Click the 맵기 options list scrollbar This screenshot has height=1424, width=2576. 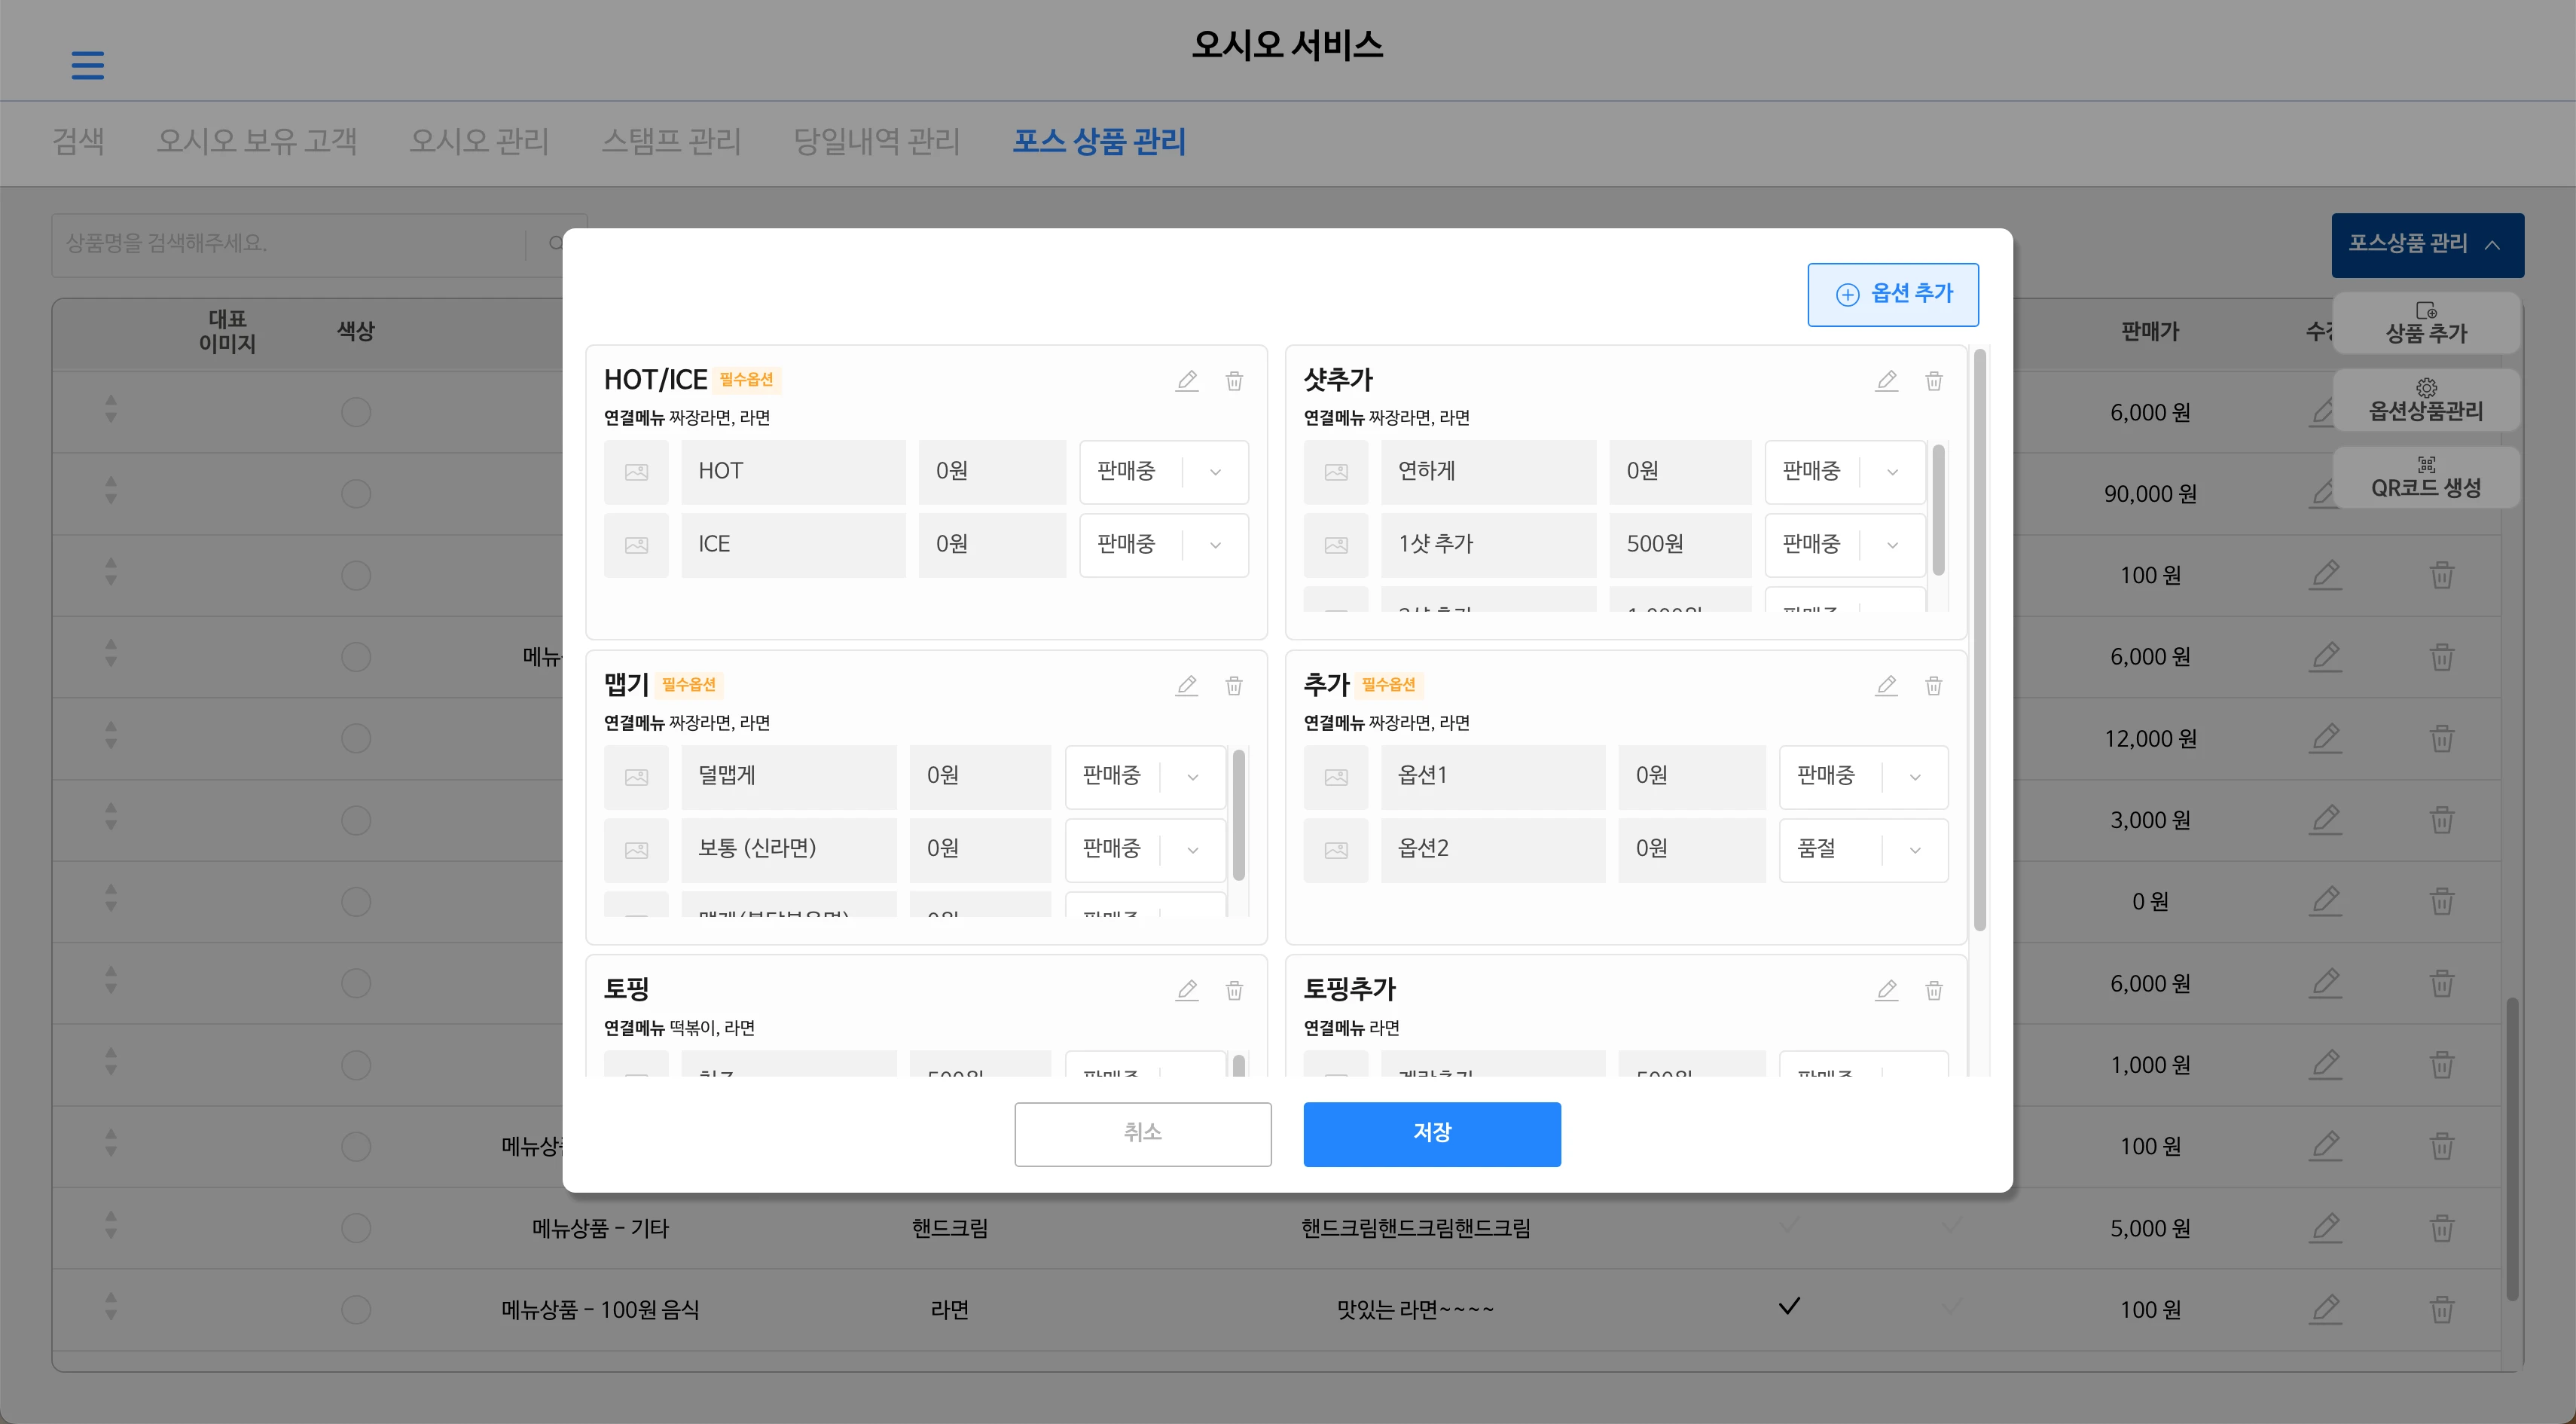coord(1238,815)
